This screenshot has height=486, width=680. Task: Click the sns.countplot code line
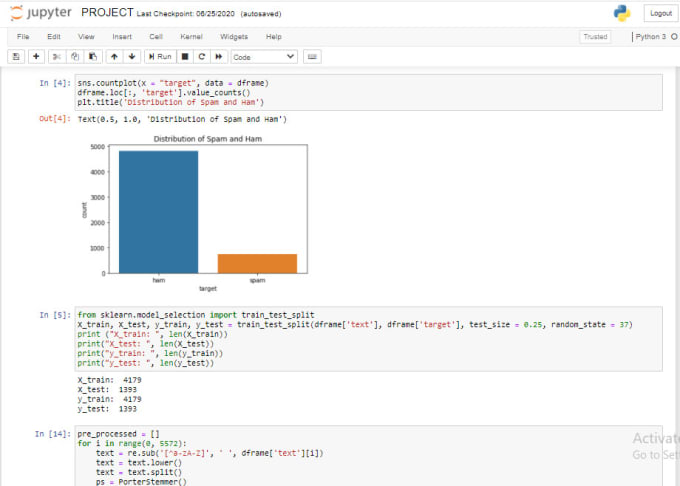[x=173, y=83]
